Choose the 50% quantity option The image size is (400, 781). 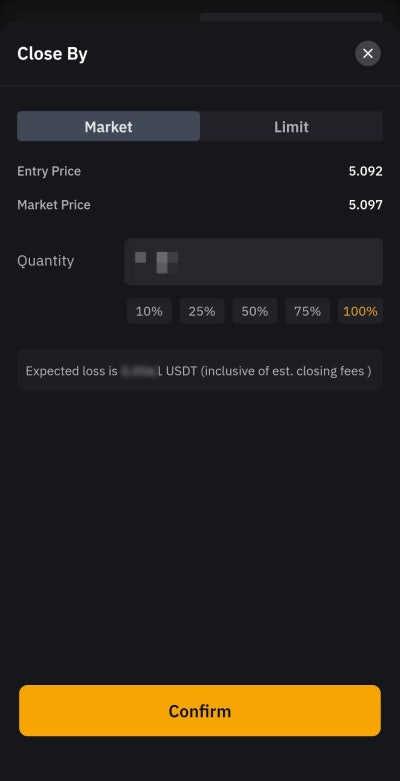click(255, 311)
